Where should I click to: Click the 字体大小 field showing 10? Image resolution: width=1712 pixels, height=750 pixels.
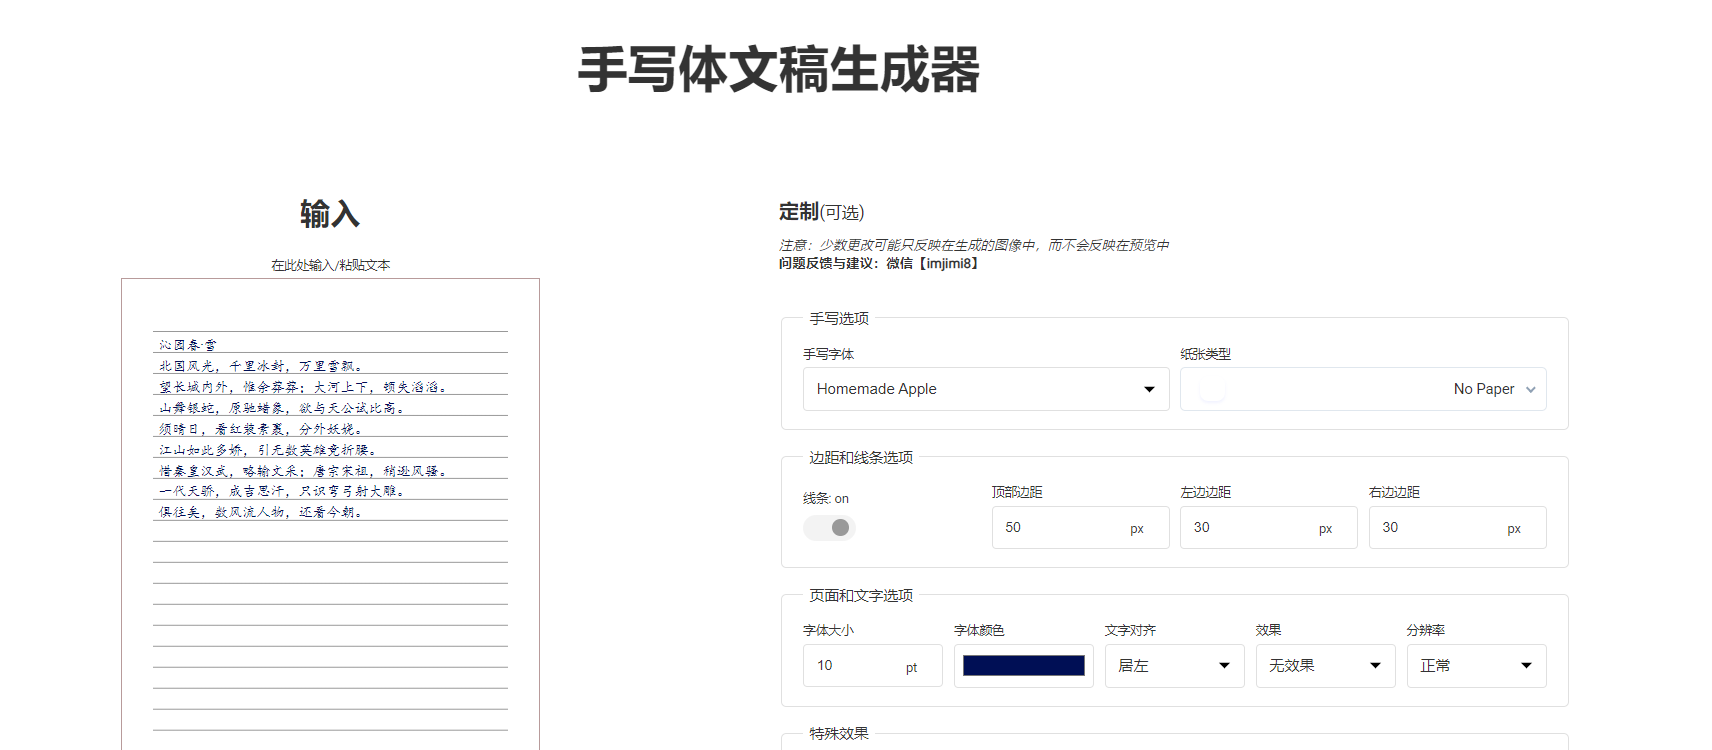click(x=872, y=666)
